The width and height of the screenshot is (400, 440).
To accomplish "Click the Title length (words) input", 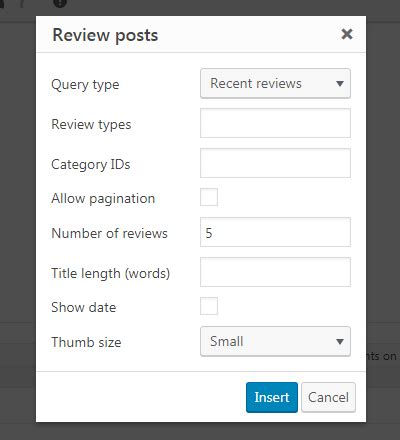I will tap(275, 272).
